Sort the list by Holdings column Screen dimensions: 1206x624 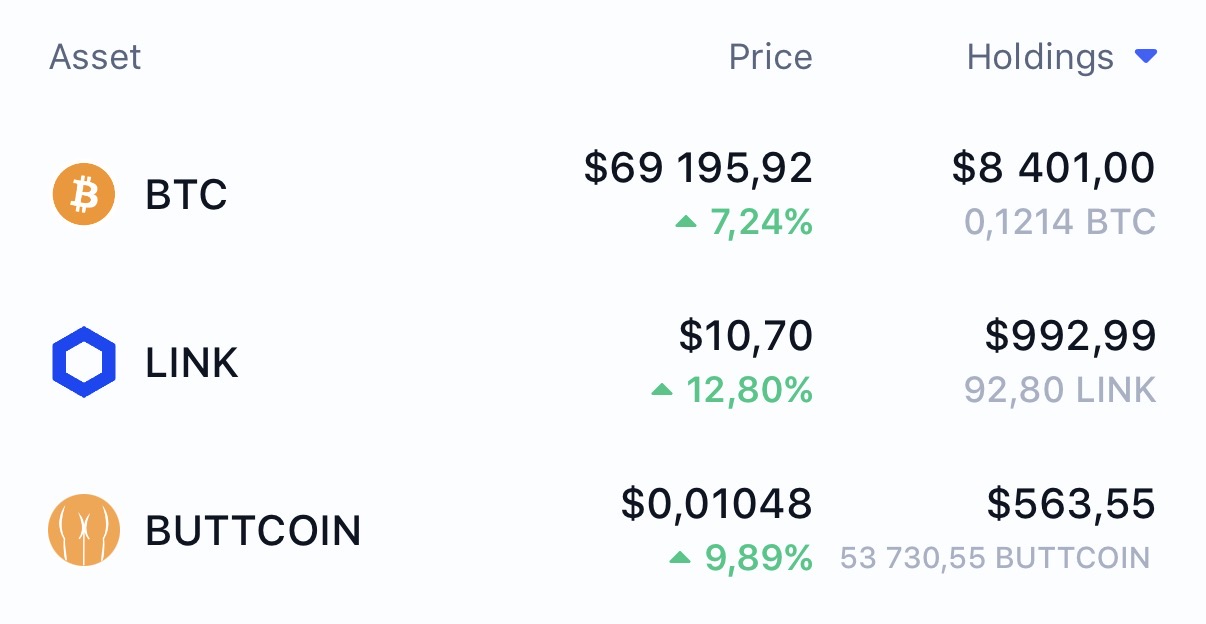tap(1040, 57)
